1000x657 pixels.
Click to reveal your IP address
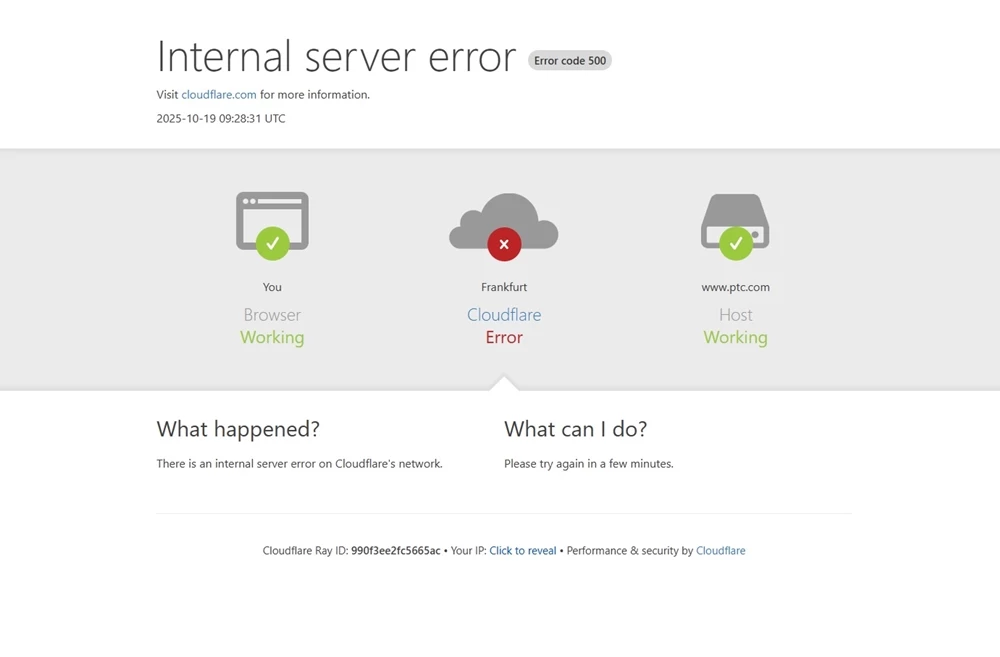coord(522,550)
